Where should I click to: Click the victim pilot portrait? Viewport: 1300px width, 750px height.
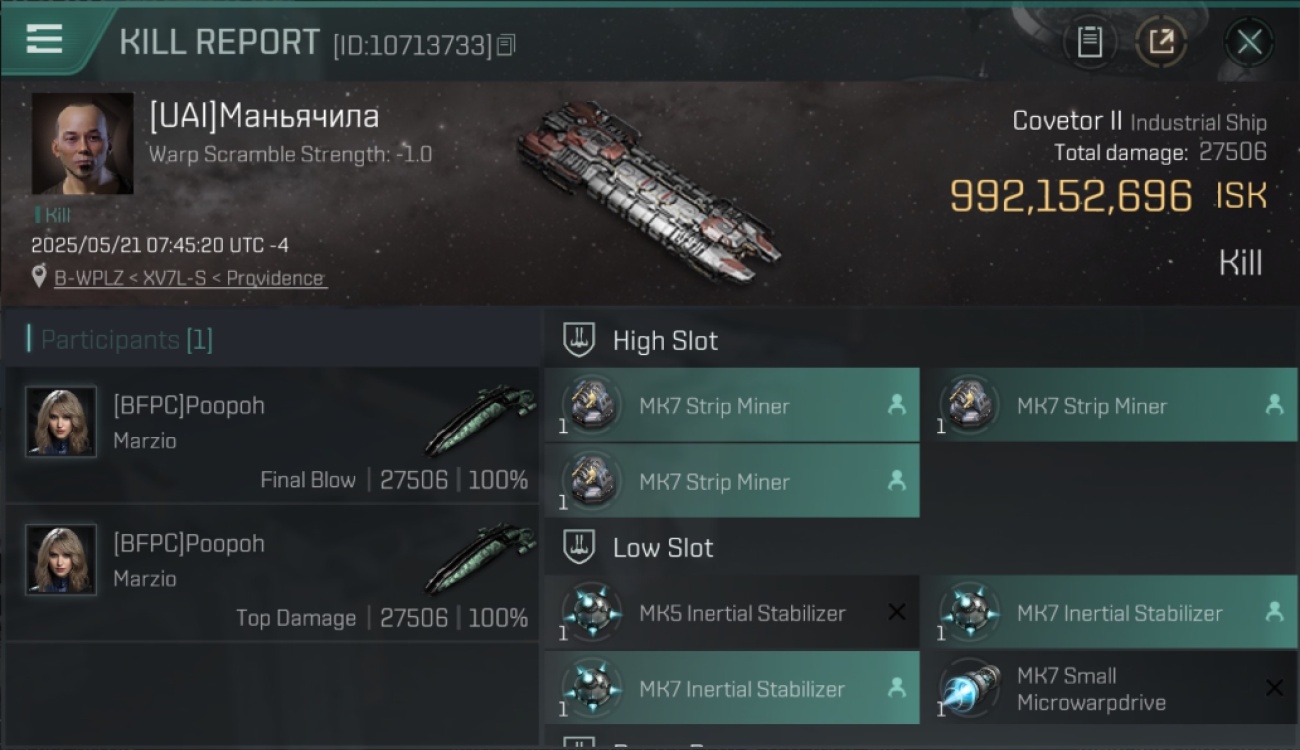click(x=82, y=144)
